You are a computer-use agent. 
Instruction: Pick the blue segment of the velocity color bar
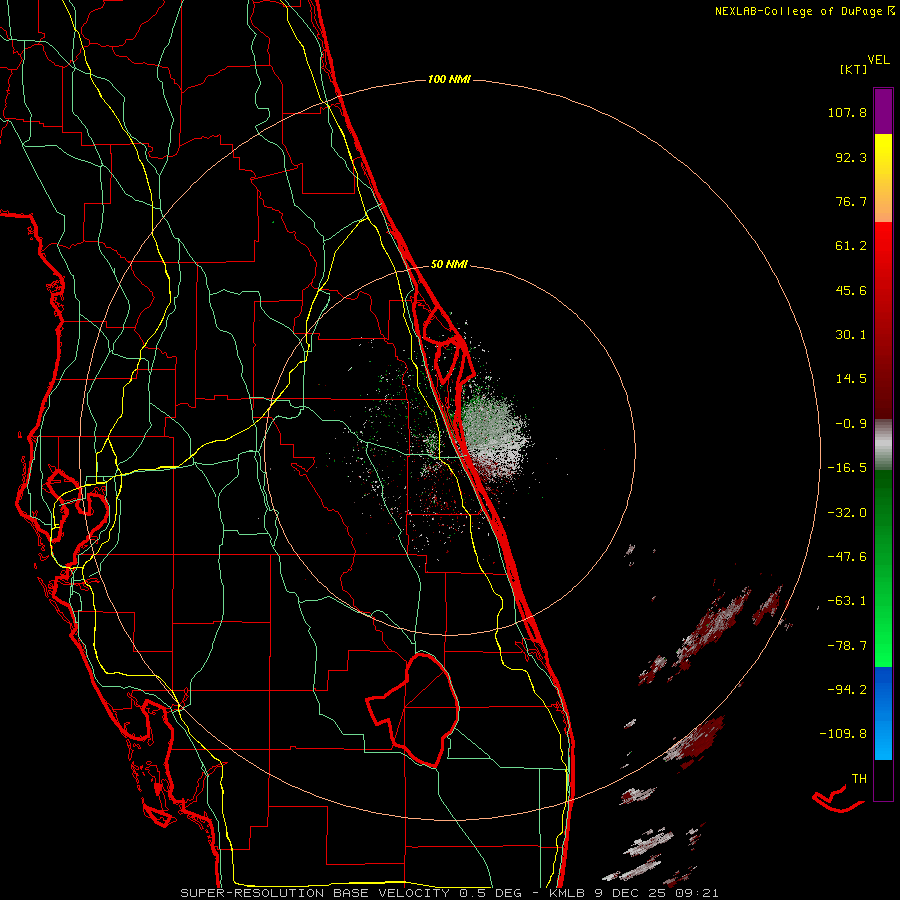883,713
